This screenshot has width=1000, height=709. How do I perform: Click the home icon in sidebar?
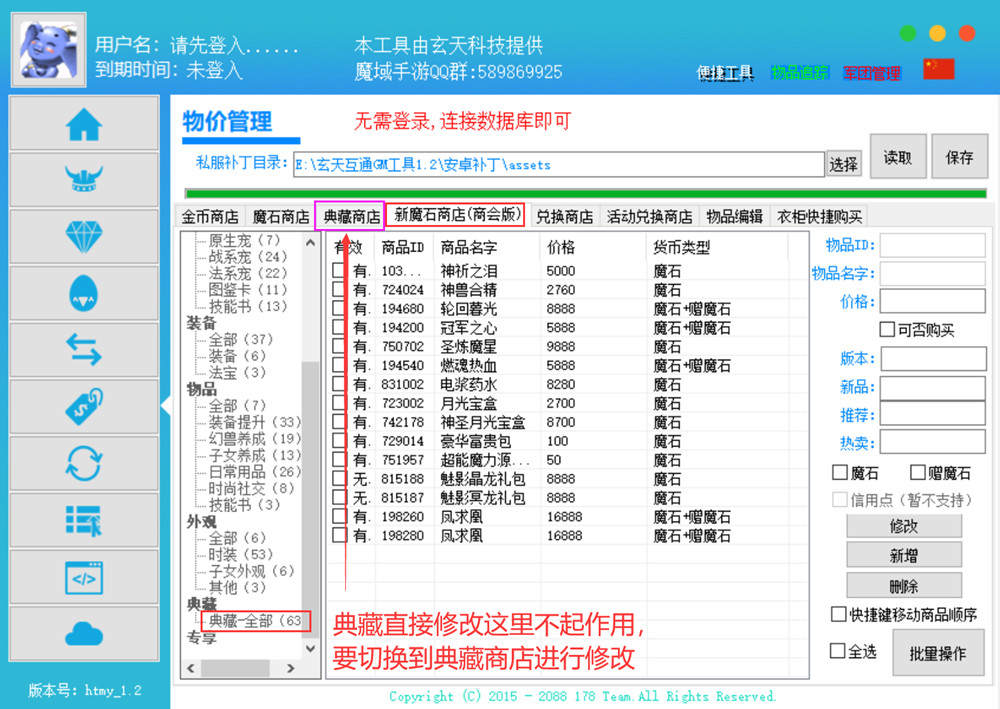pos(84,124)
